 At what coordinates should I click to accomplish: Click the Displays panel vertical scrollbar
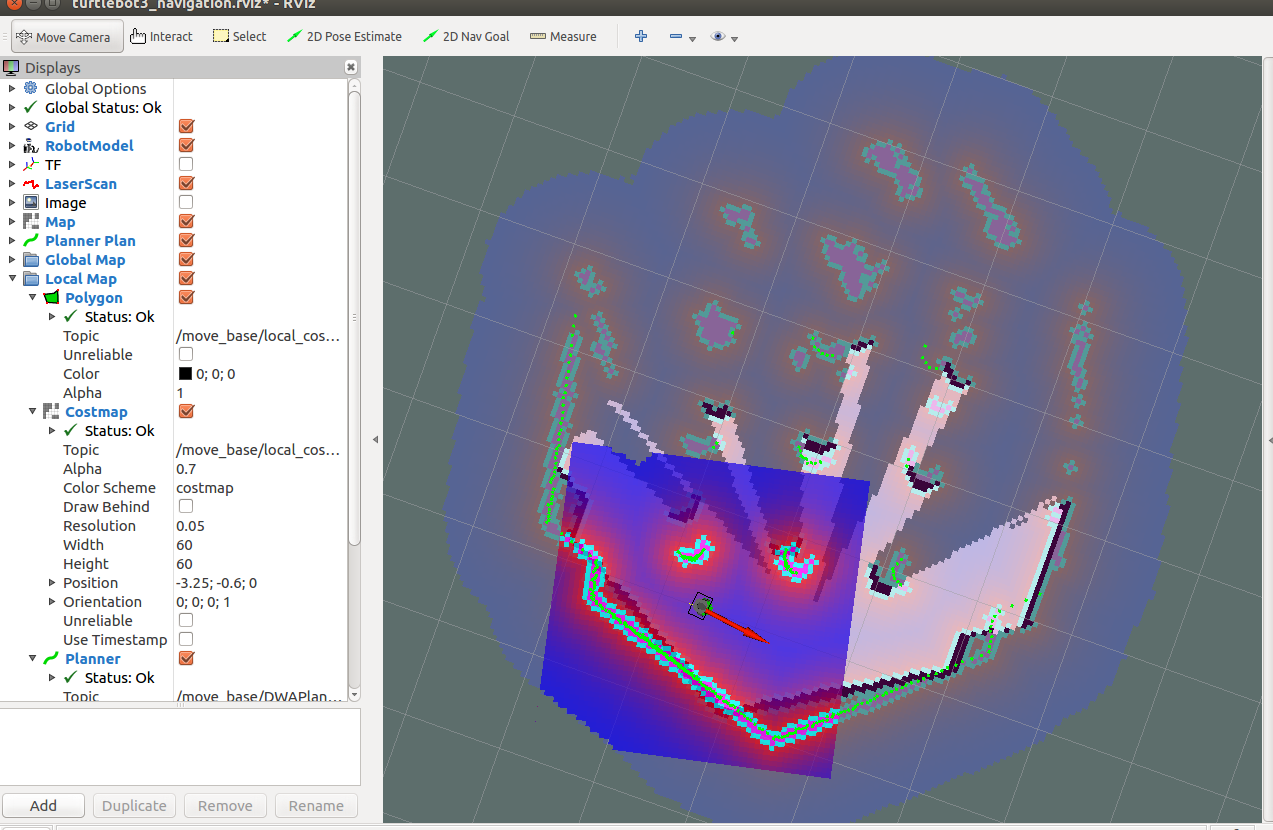coord(354,320)
